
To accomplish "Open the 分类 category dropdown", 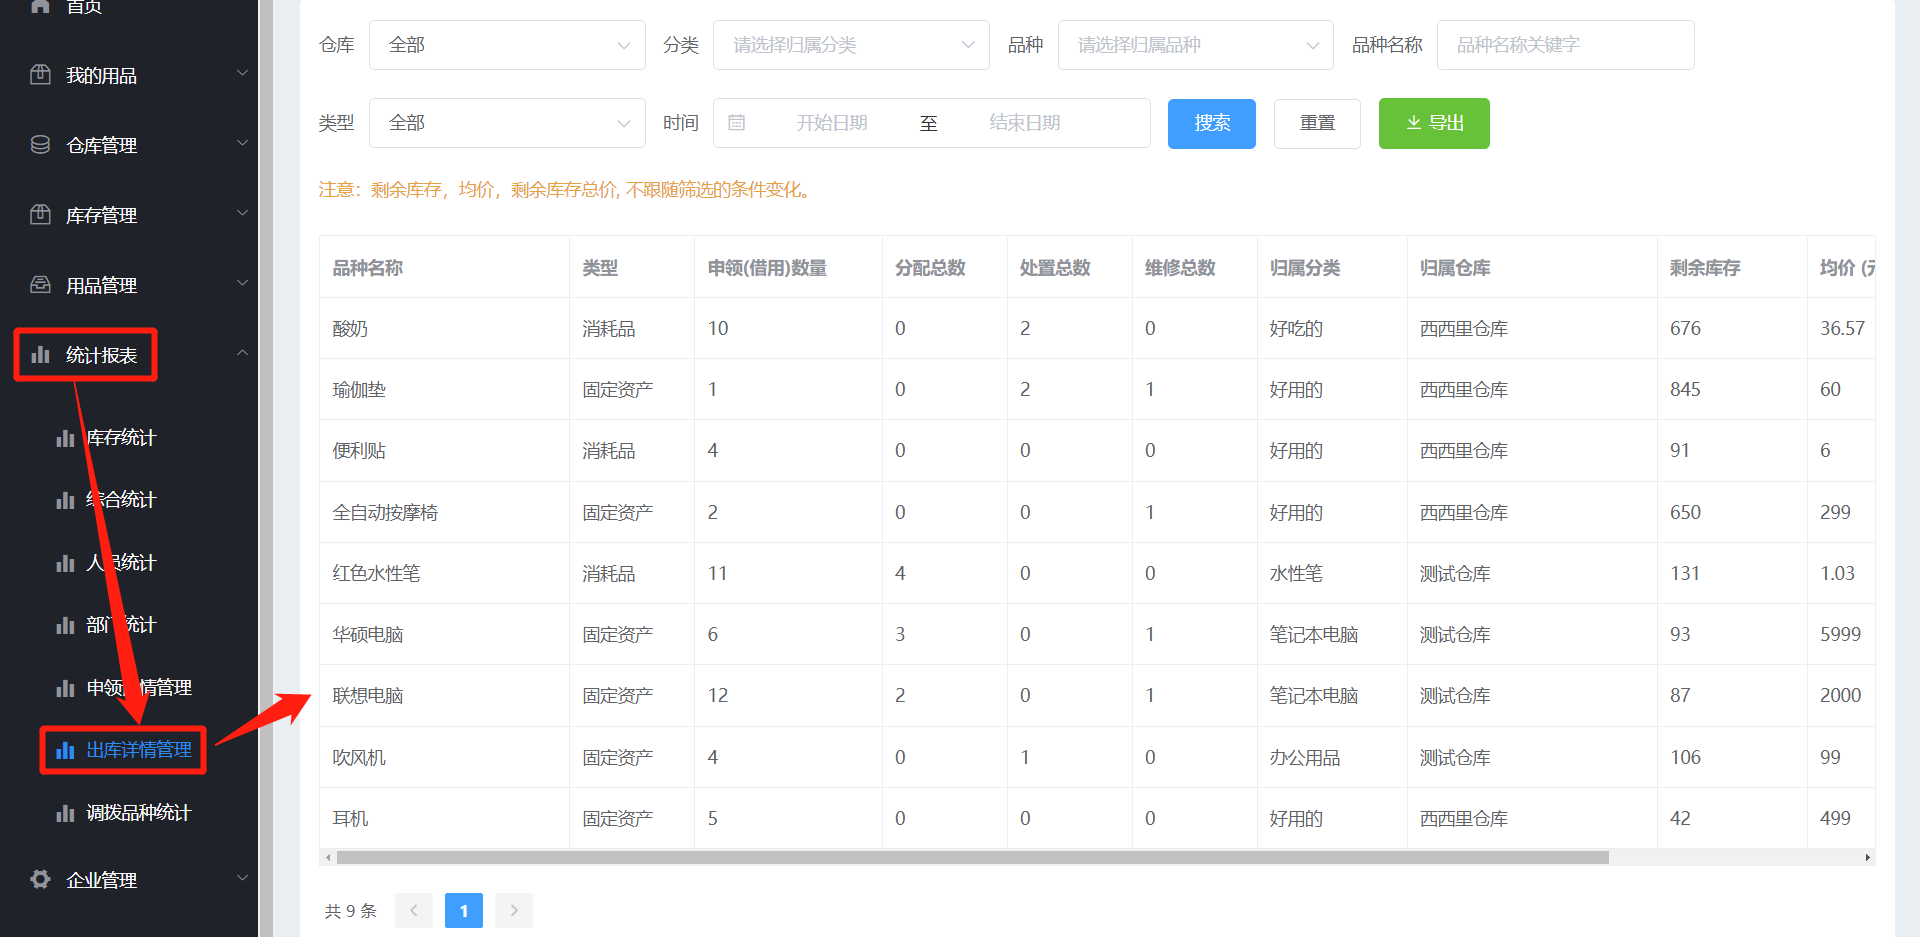I will pos(851,45).
